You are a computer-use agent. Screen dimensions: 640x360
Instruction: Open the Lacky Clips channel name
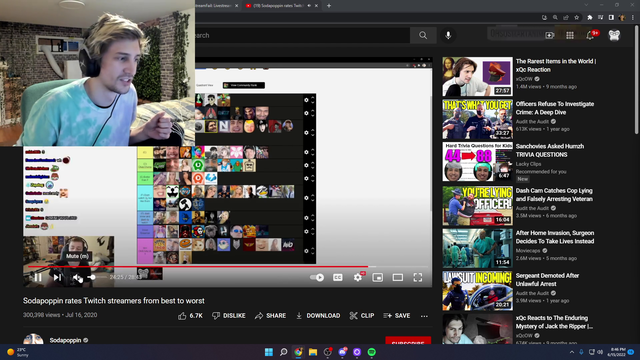(528, 164)
